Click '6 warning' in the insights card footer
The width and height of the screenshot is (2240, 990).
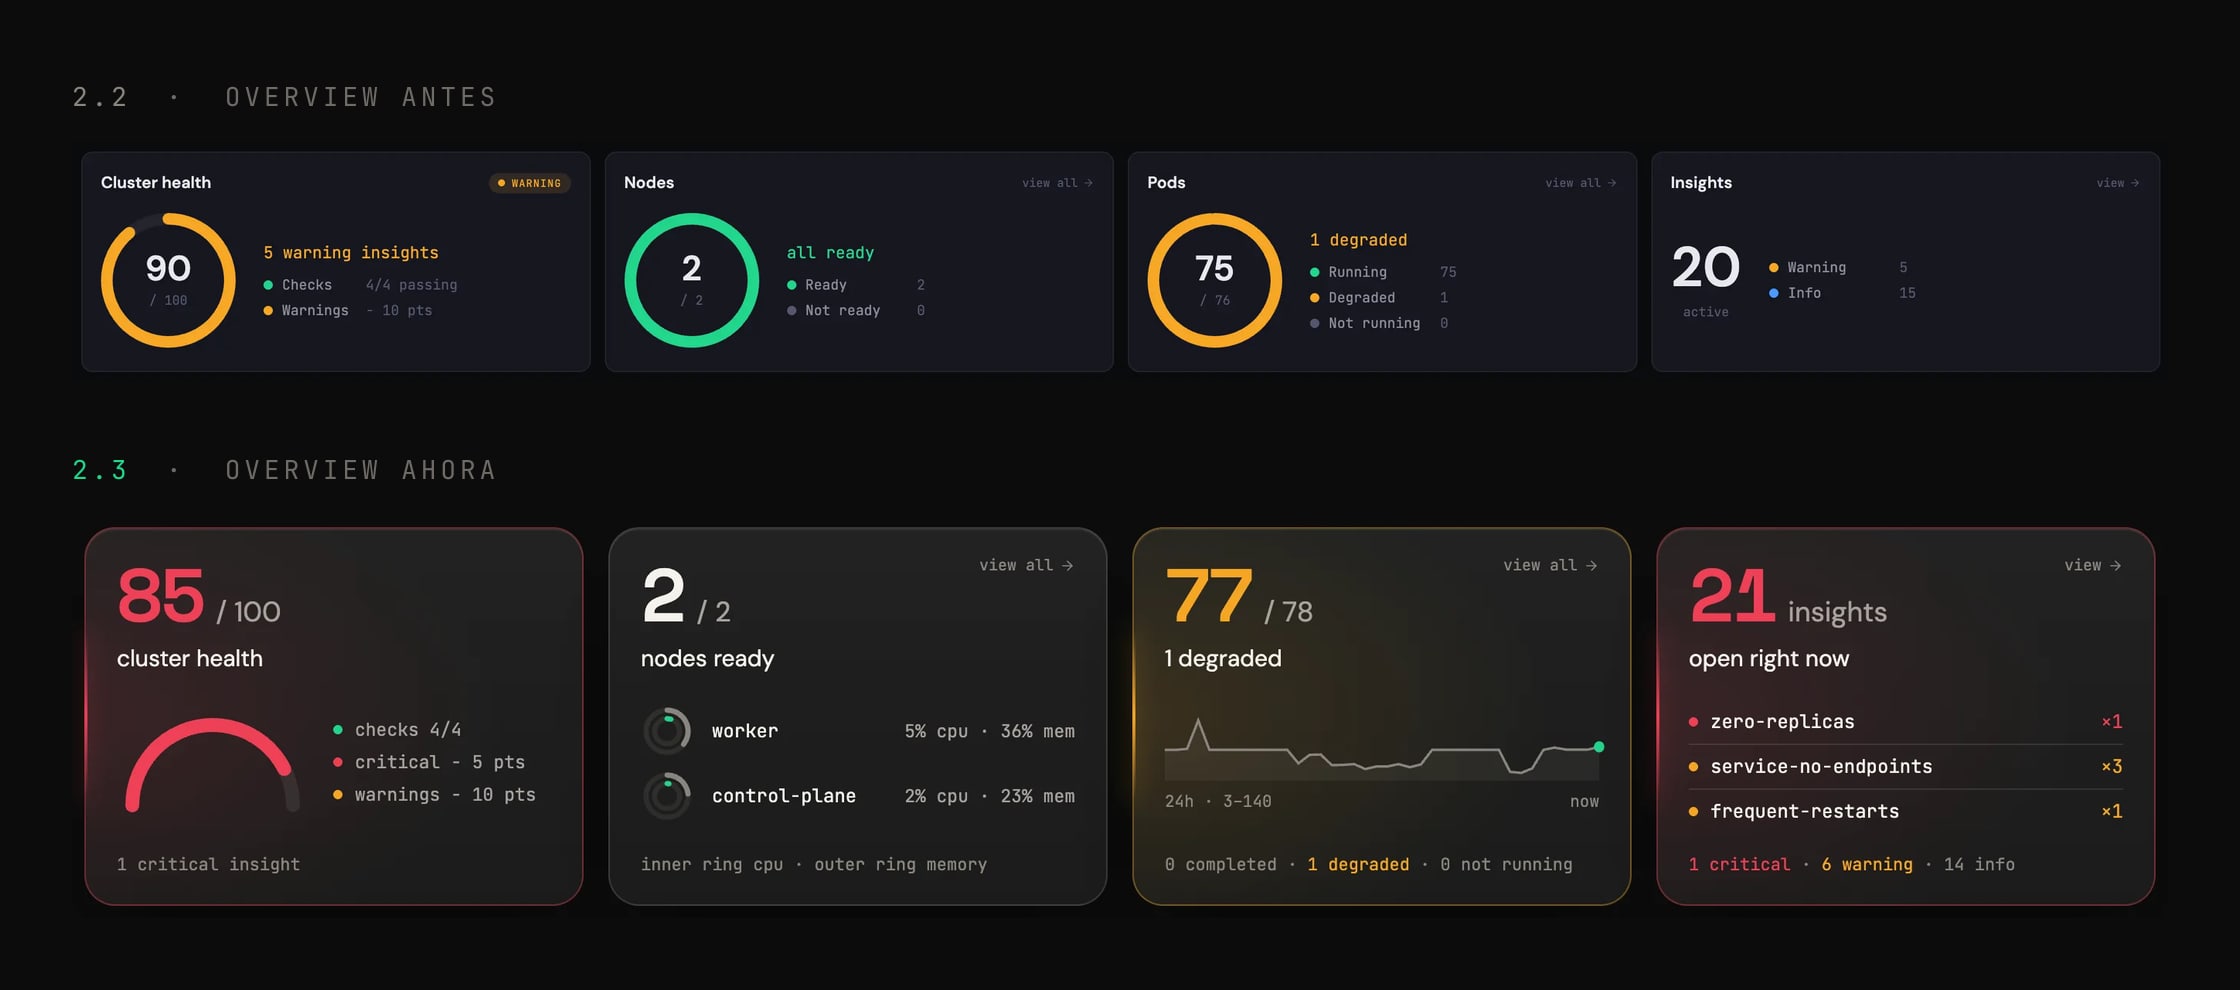click(x=1866, y=864)
